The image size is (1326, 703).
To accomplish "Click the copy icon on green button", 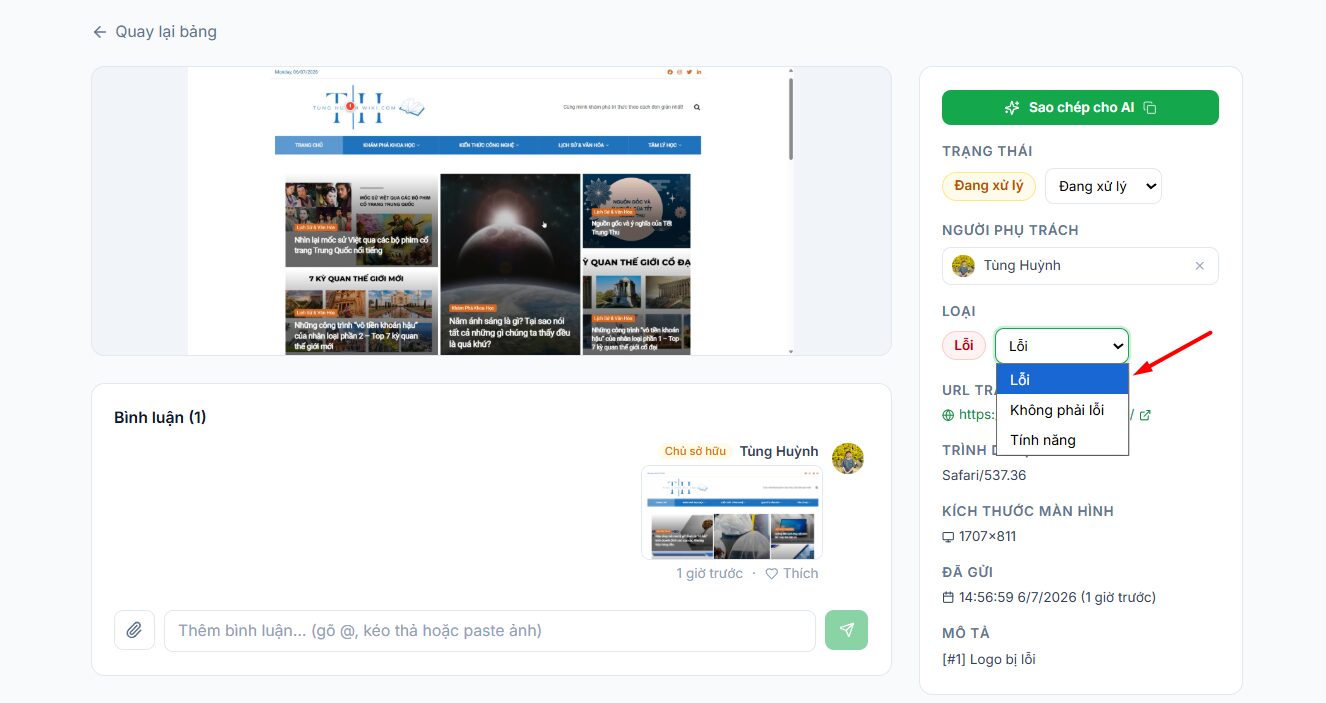I will pyautogui.click(x=1150, y=108).
